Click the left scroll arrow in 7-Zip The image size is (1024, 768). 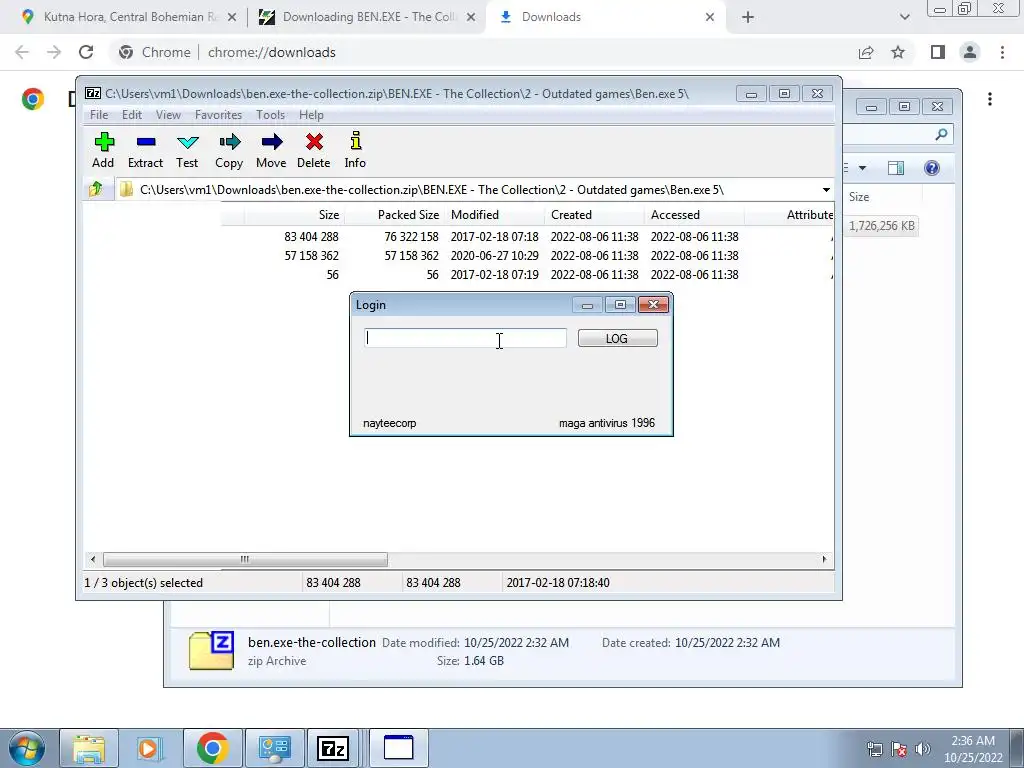click(93, 560)
